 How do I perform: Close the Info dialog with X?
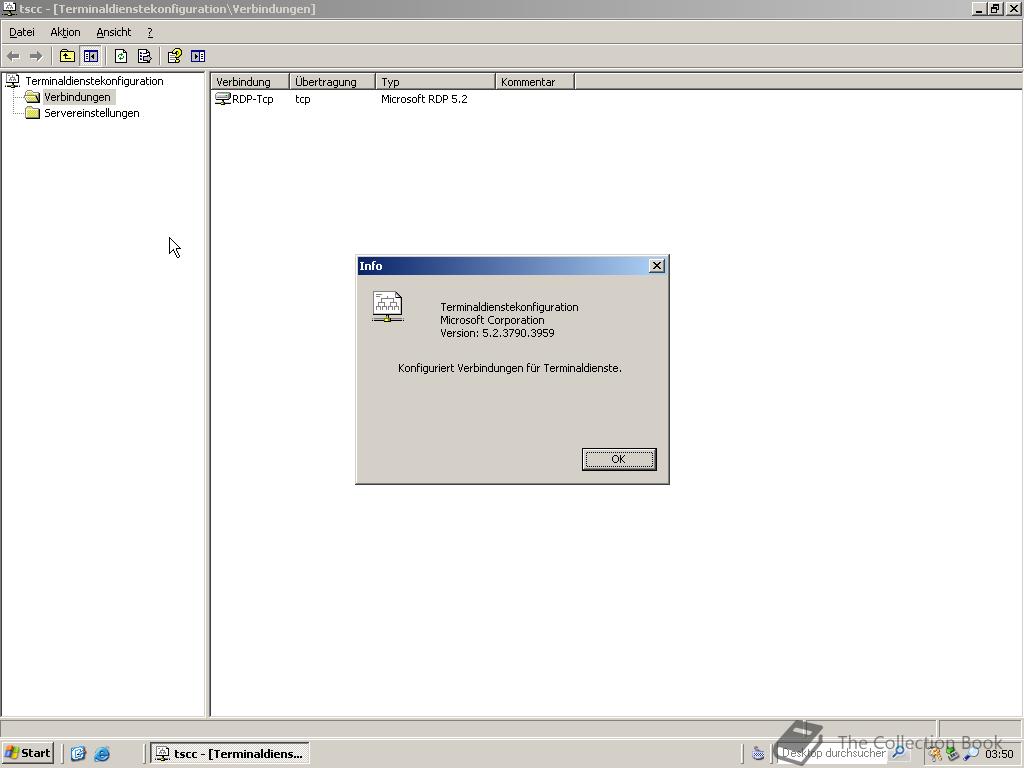657,265
